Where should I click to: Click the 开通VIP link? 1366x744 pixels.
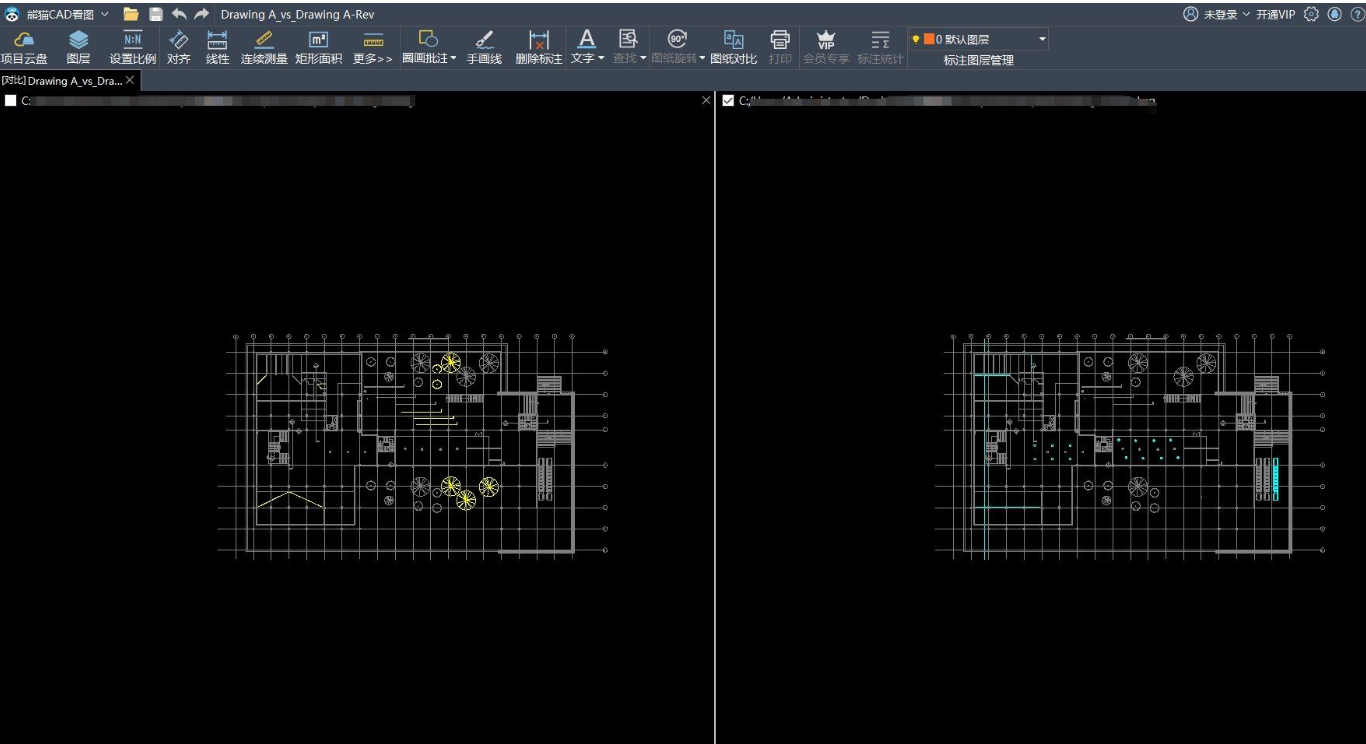pos(1275,14)
